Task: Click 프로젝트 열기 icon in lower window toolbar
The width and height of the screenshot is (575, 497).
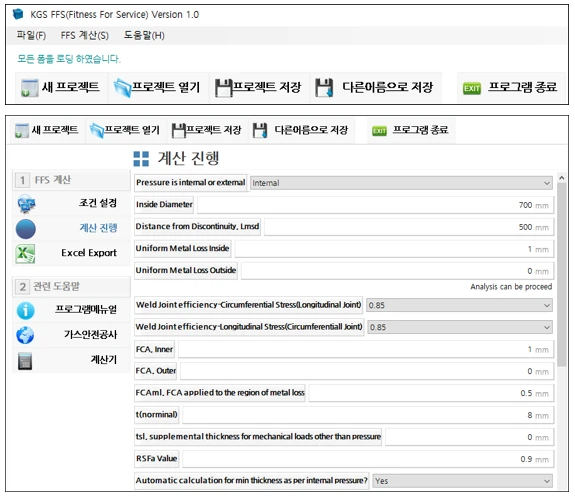Action: click(97, 131)
